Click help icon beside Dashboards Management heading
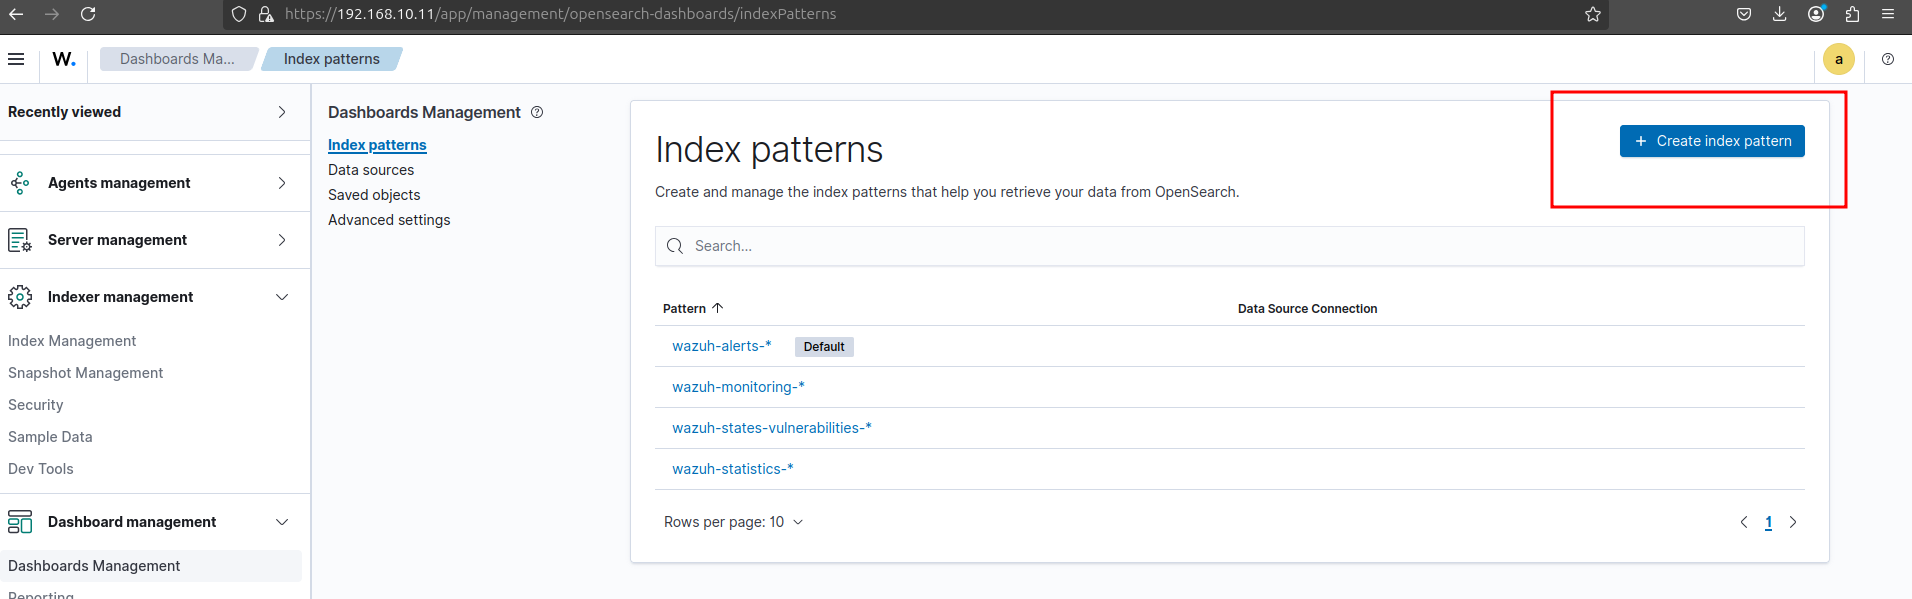This screenshot has height=599, width=1912. (537, 112)
